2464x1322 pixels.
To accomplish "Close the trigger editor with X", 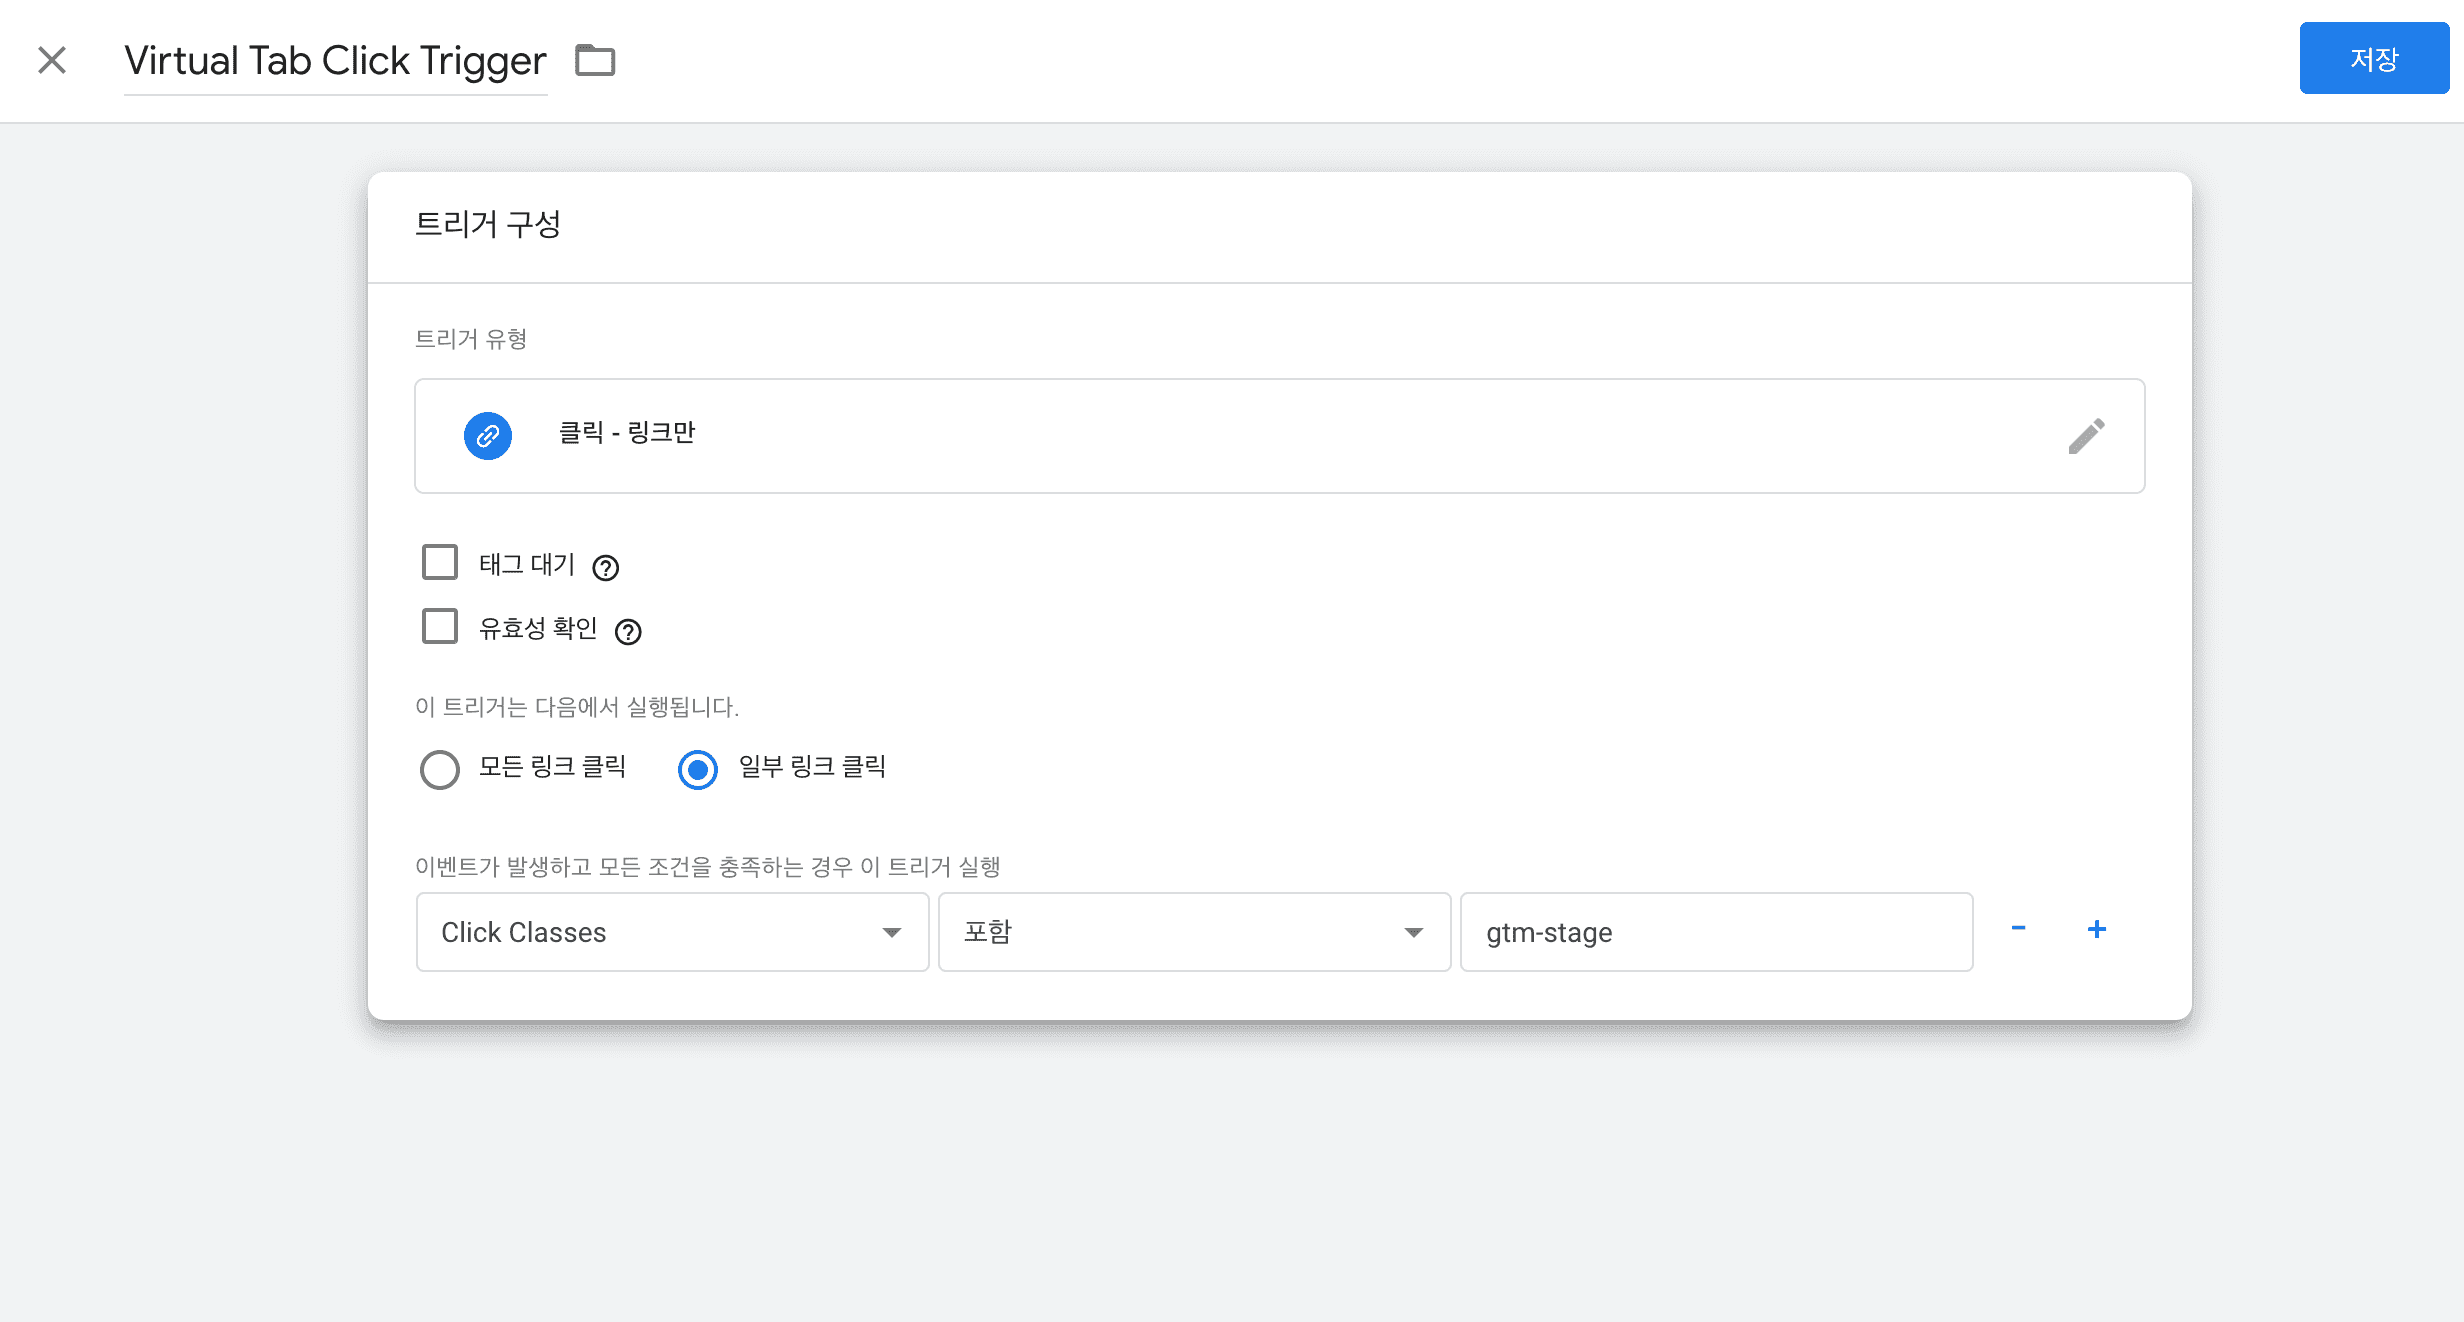I will click(52, 60).
